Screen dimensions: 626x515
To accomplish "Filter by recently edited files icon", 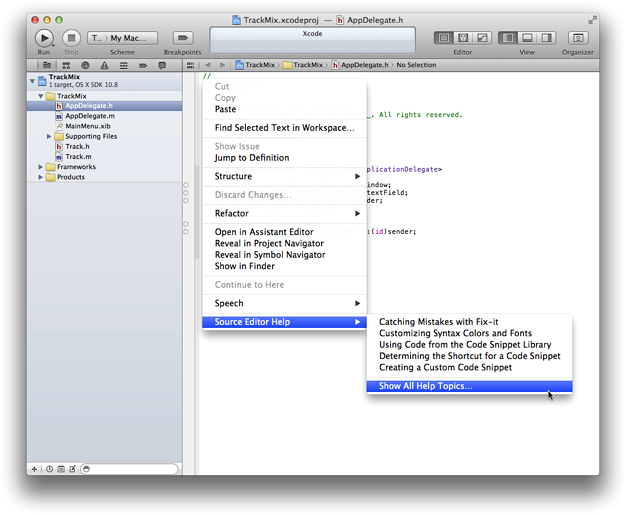I will [x=50, y=469].
